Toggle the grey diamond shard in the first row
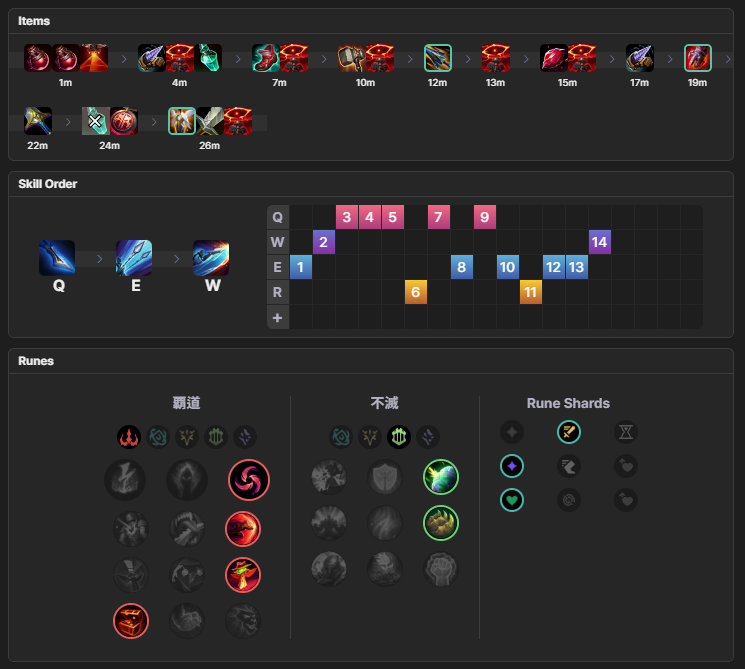 pos(512,432)
